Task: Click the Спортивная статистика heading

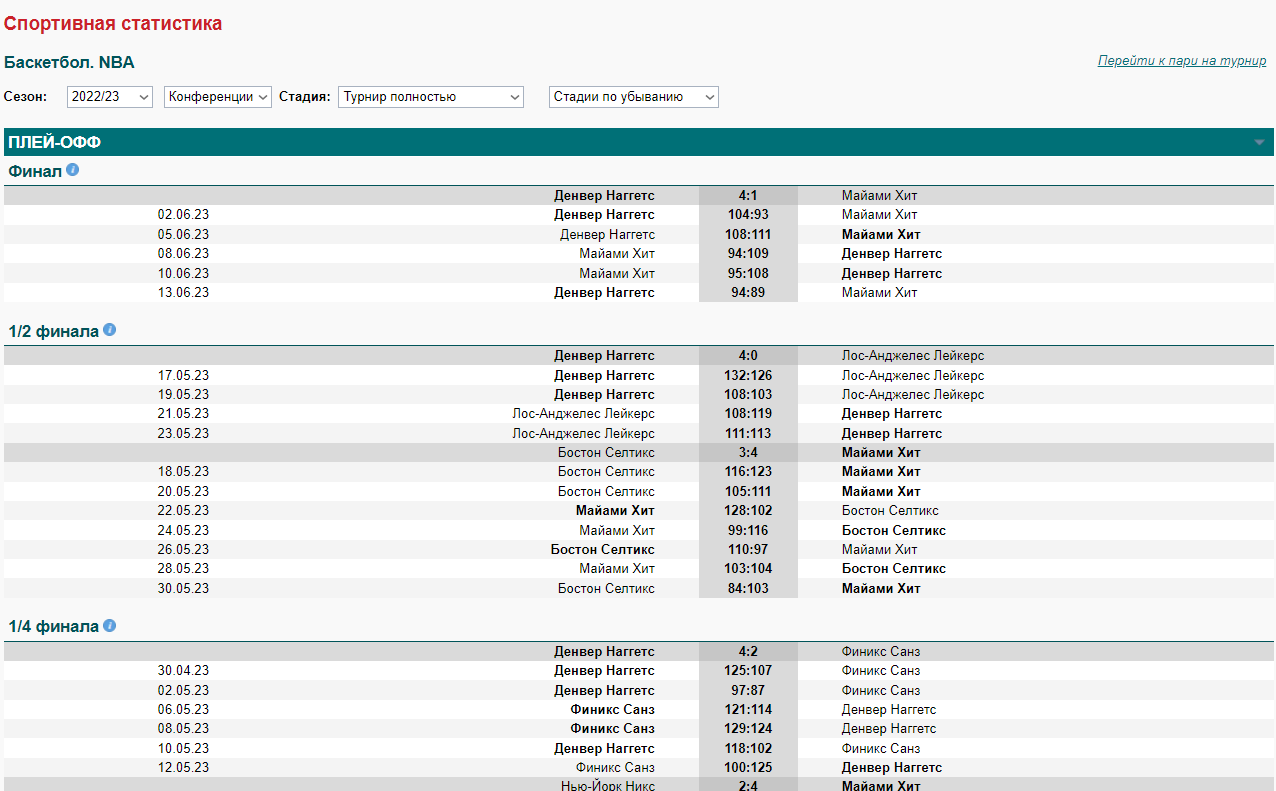Action: pos(113,23)
